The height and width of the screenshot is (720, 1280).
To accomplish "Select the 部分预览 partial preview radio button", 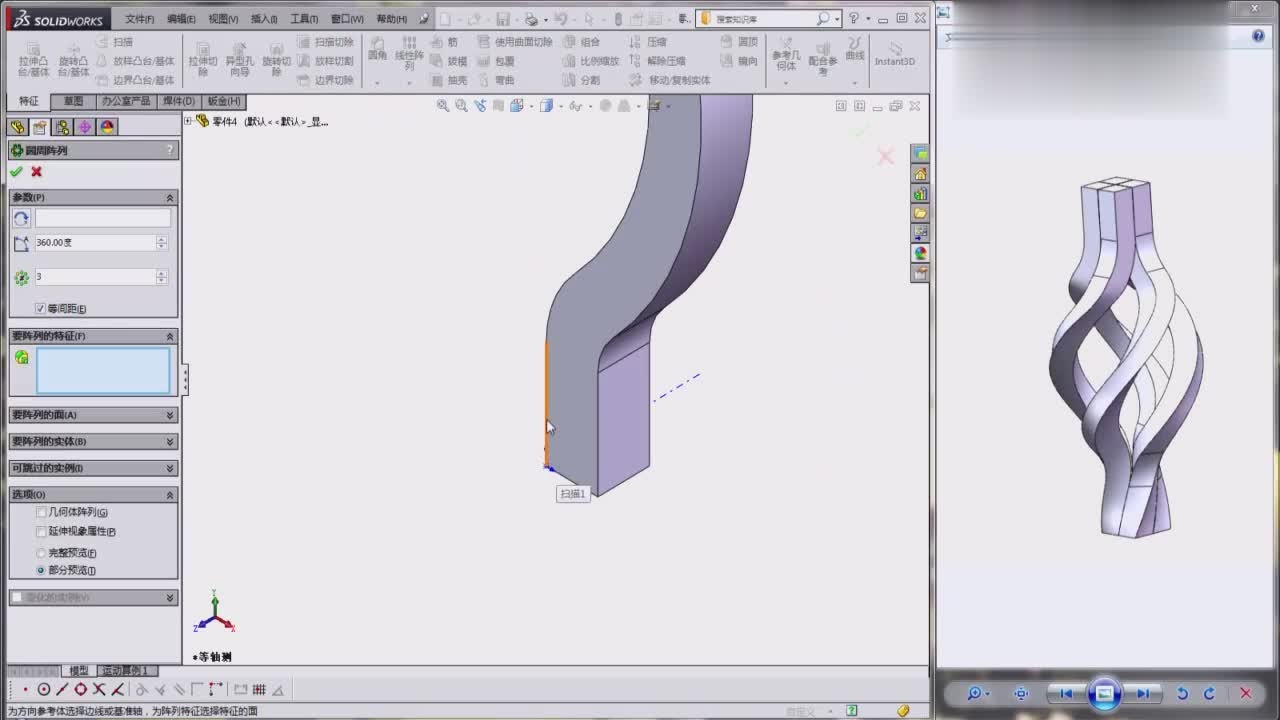I will click(41, 570).
